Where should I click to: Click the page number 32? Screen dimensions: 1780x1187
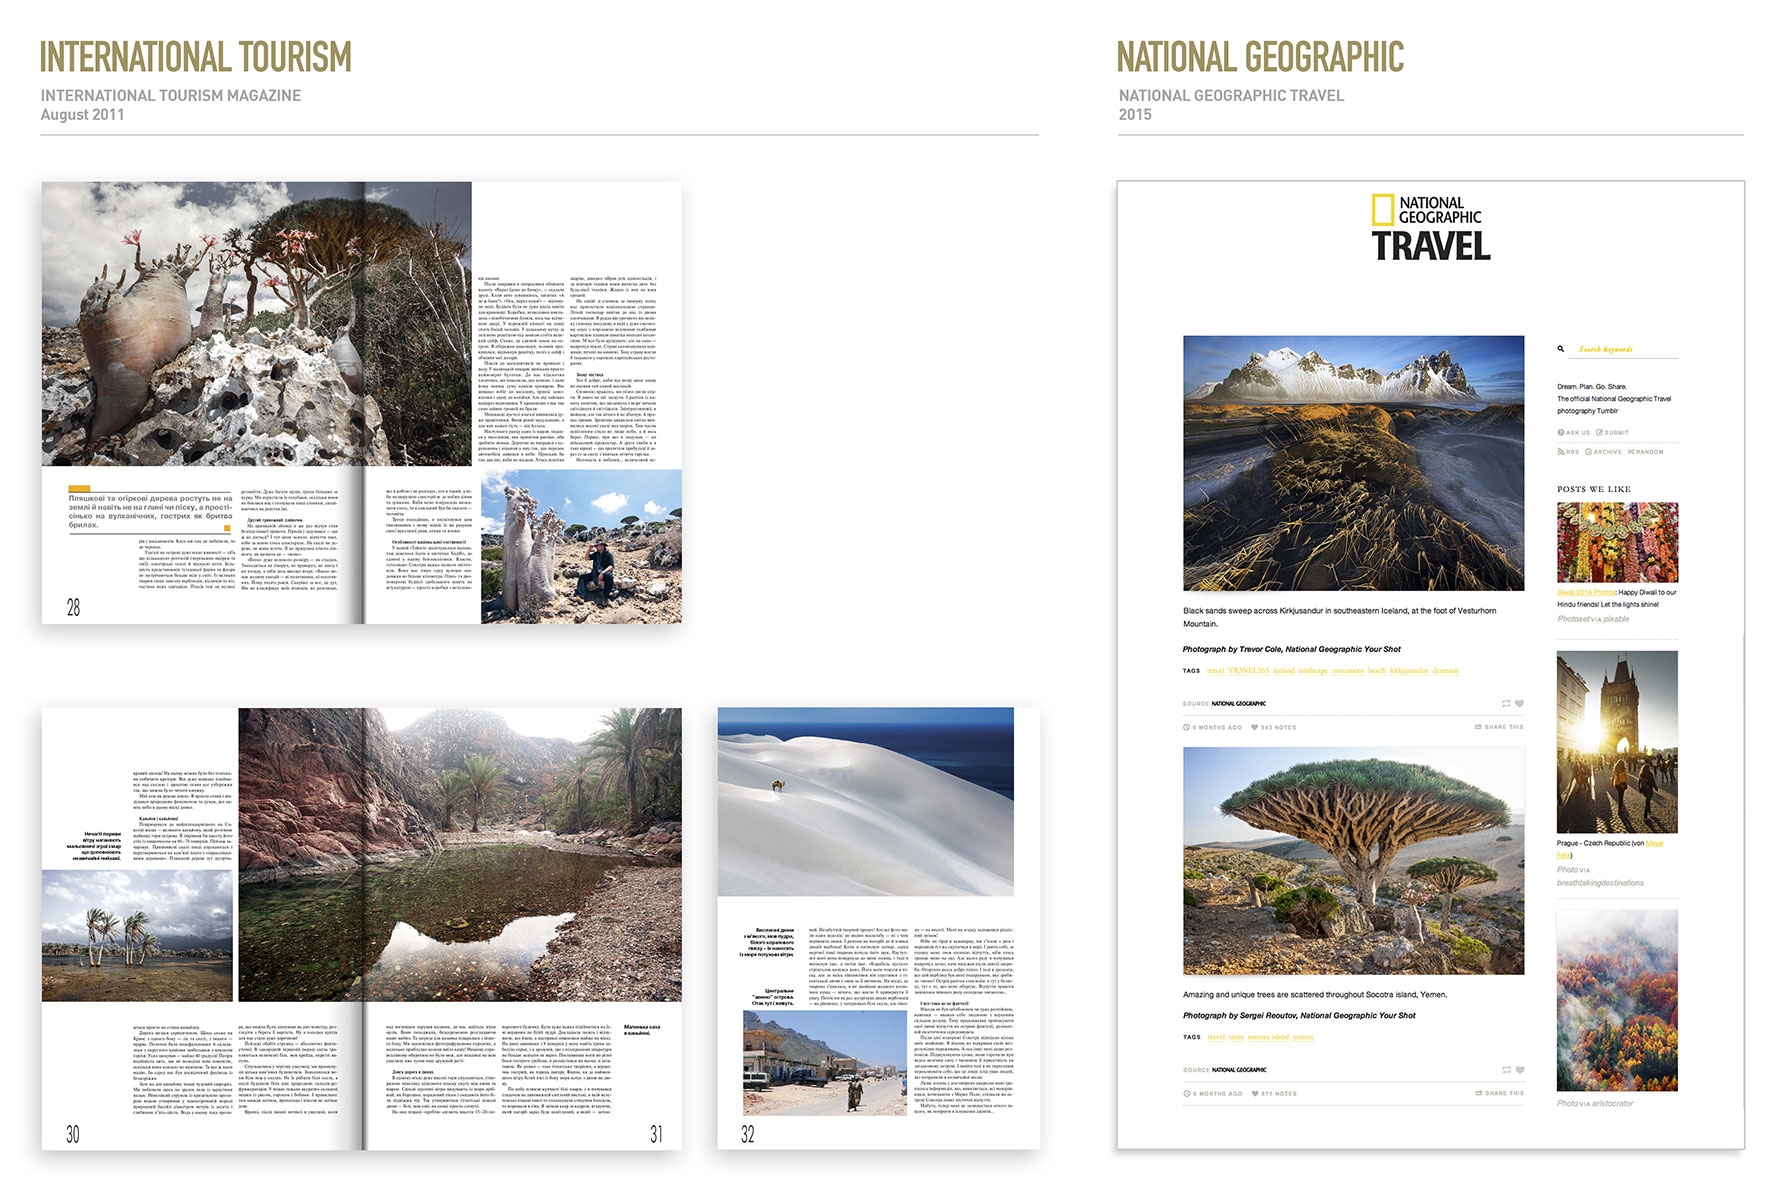[x=748, y=1134]
